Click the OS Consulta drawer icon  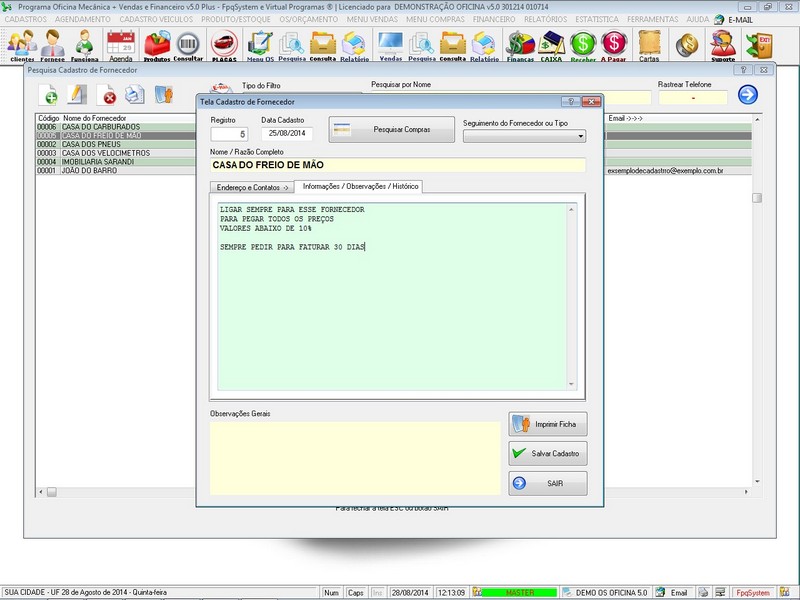(x=323, y=45)
